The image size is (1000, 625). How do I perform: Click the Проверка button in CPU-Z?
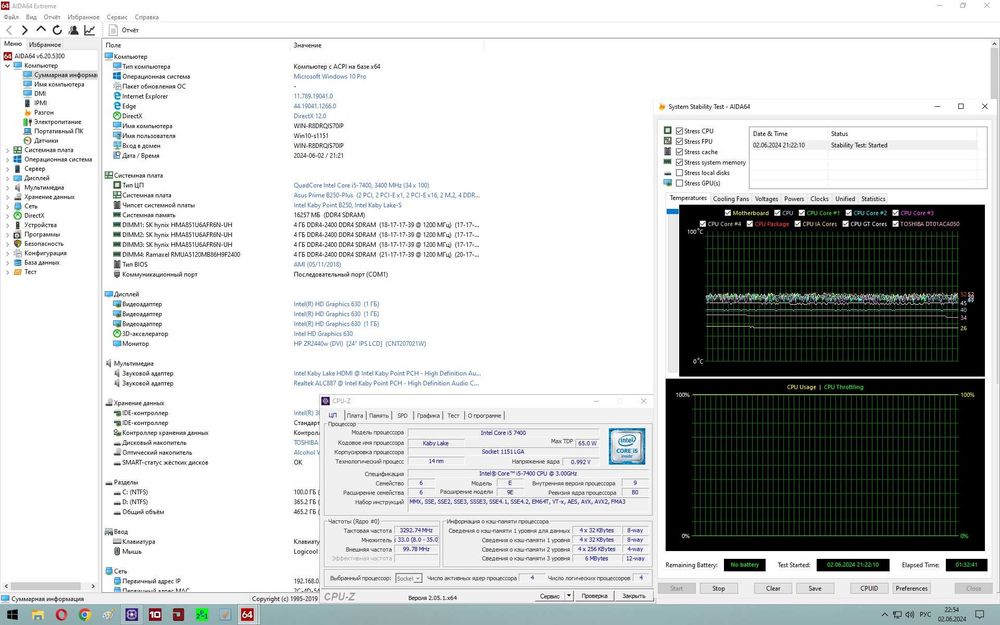point(594,596)
